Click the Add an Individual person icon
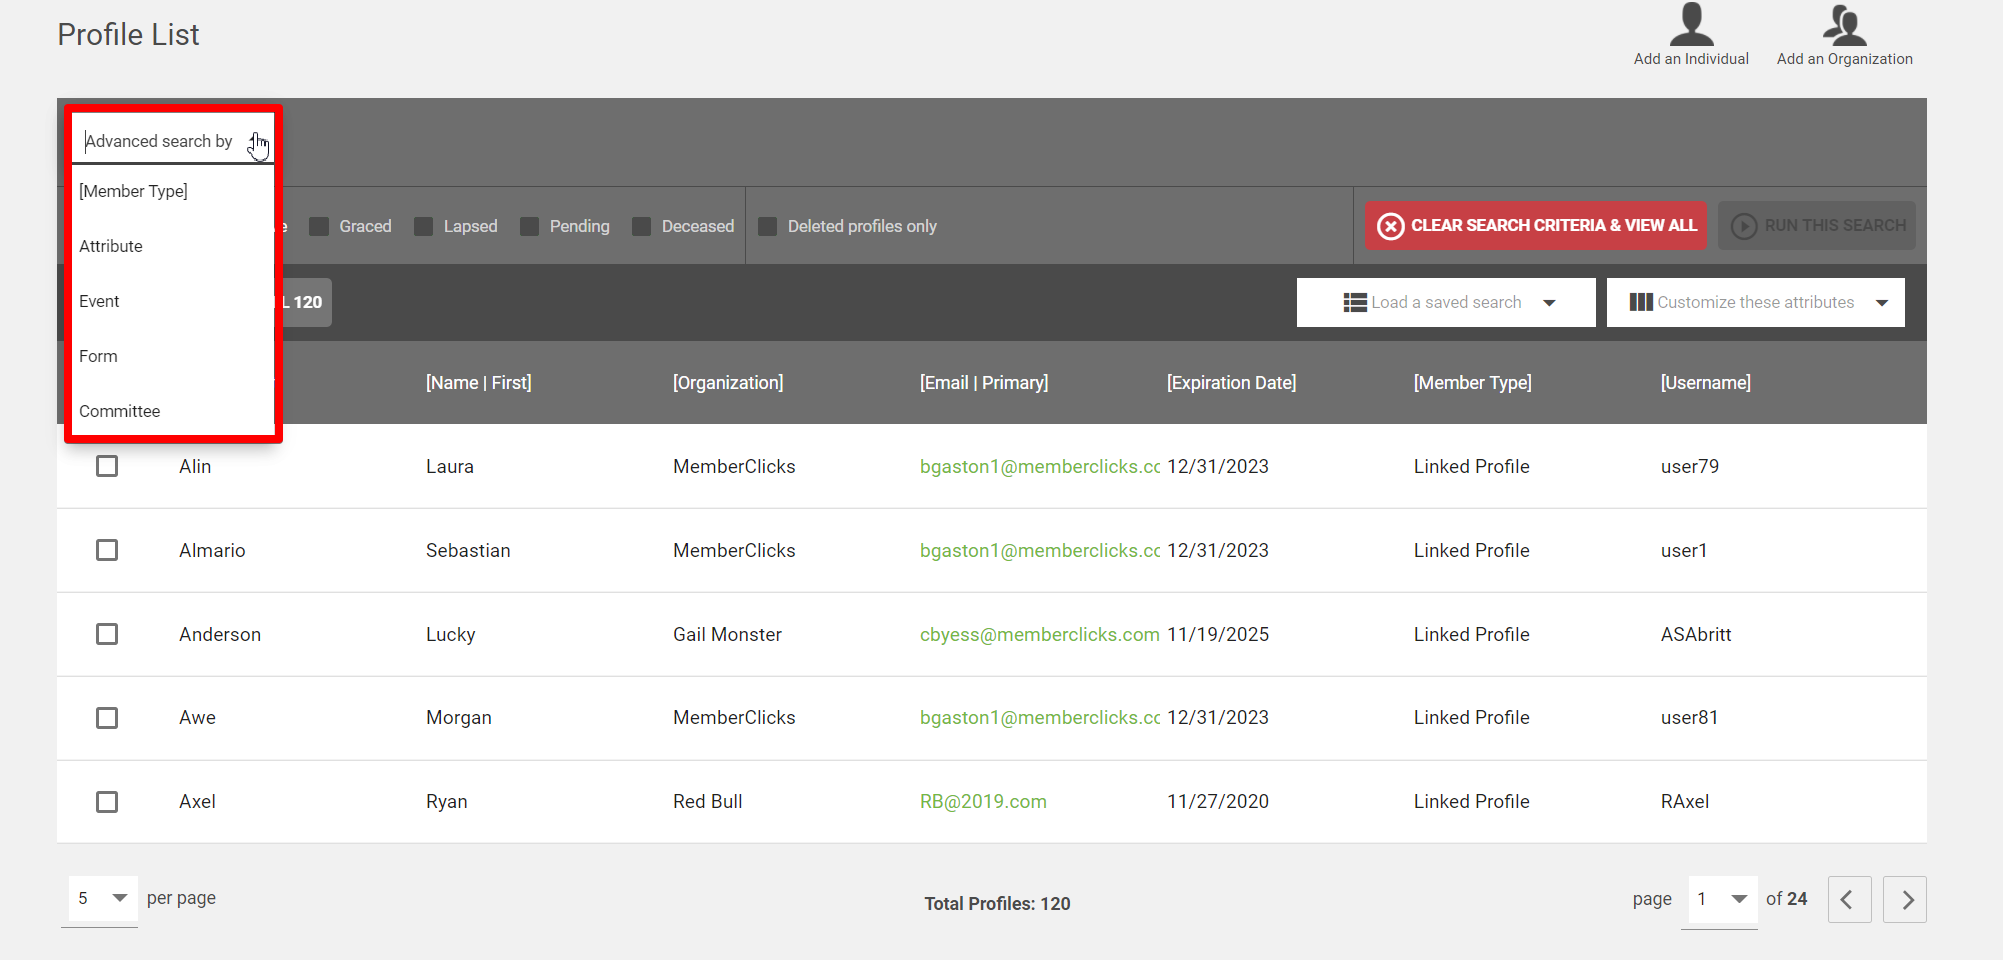 click(1691, 25)
